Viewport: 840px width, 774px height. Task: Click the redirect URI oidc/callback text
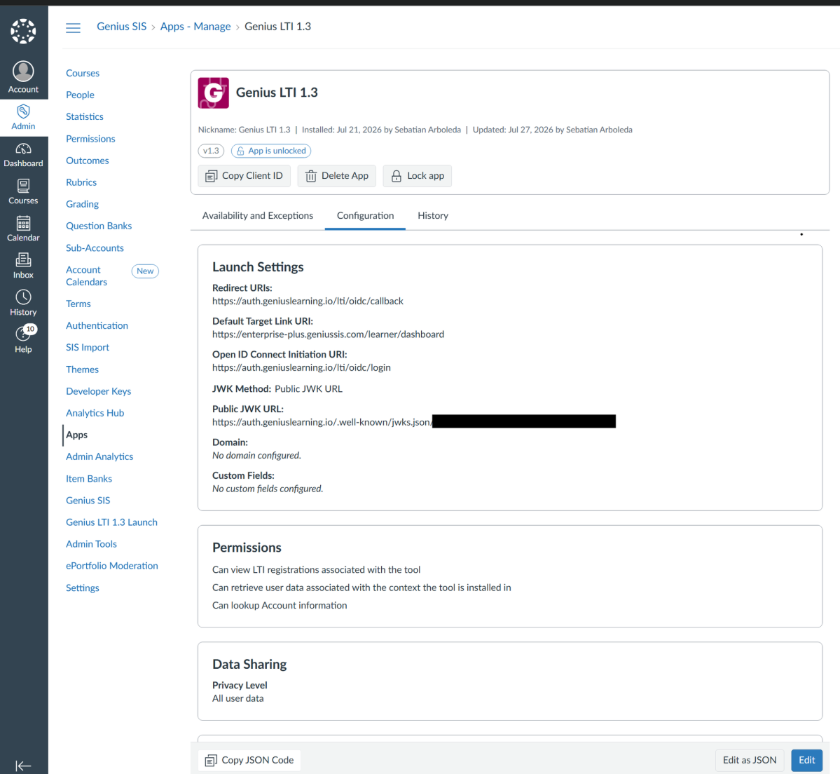308,301
